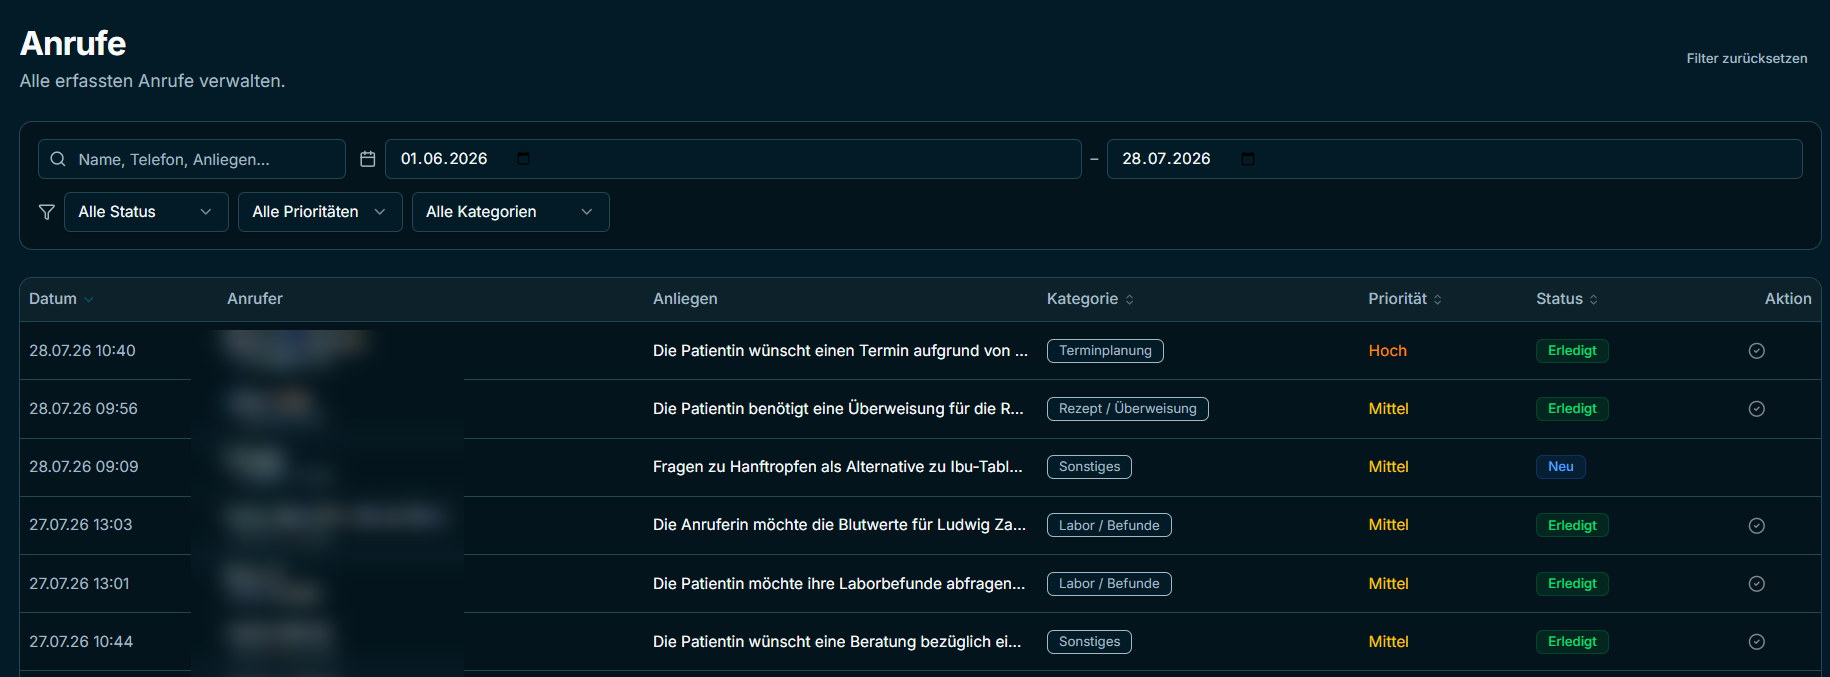The width and height of the screenshot is (1830, 677).
Task: Click date cell 27.07.26 13:01
Action: tap(79, 584)
